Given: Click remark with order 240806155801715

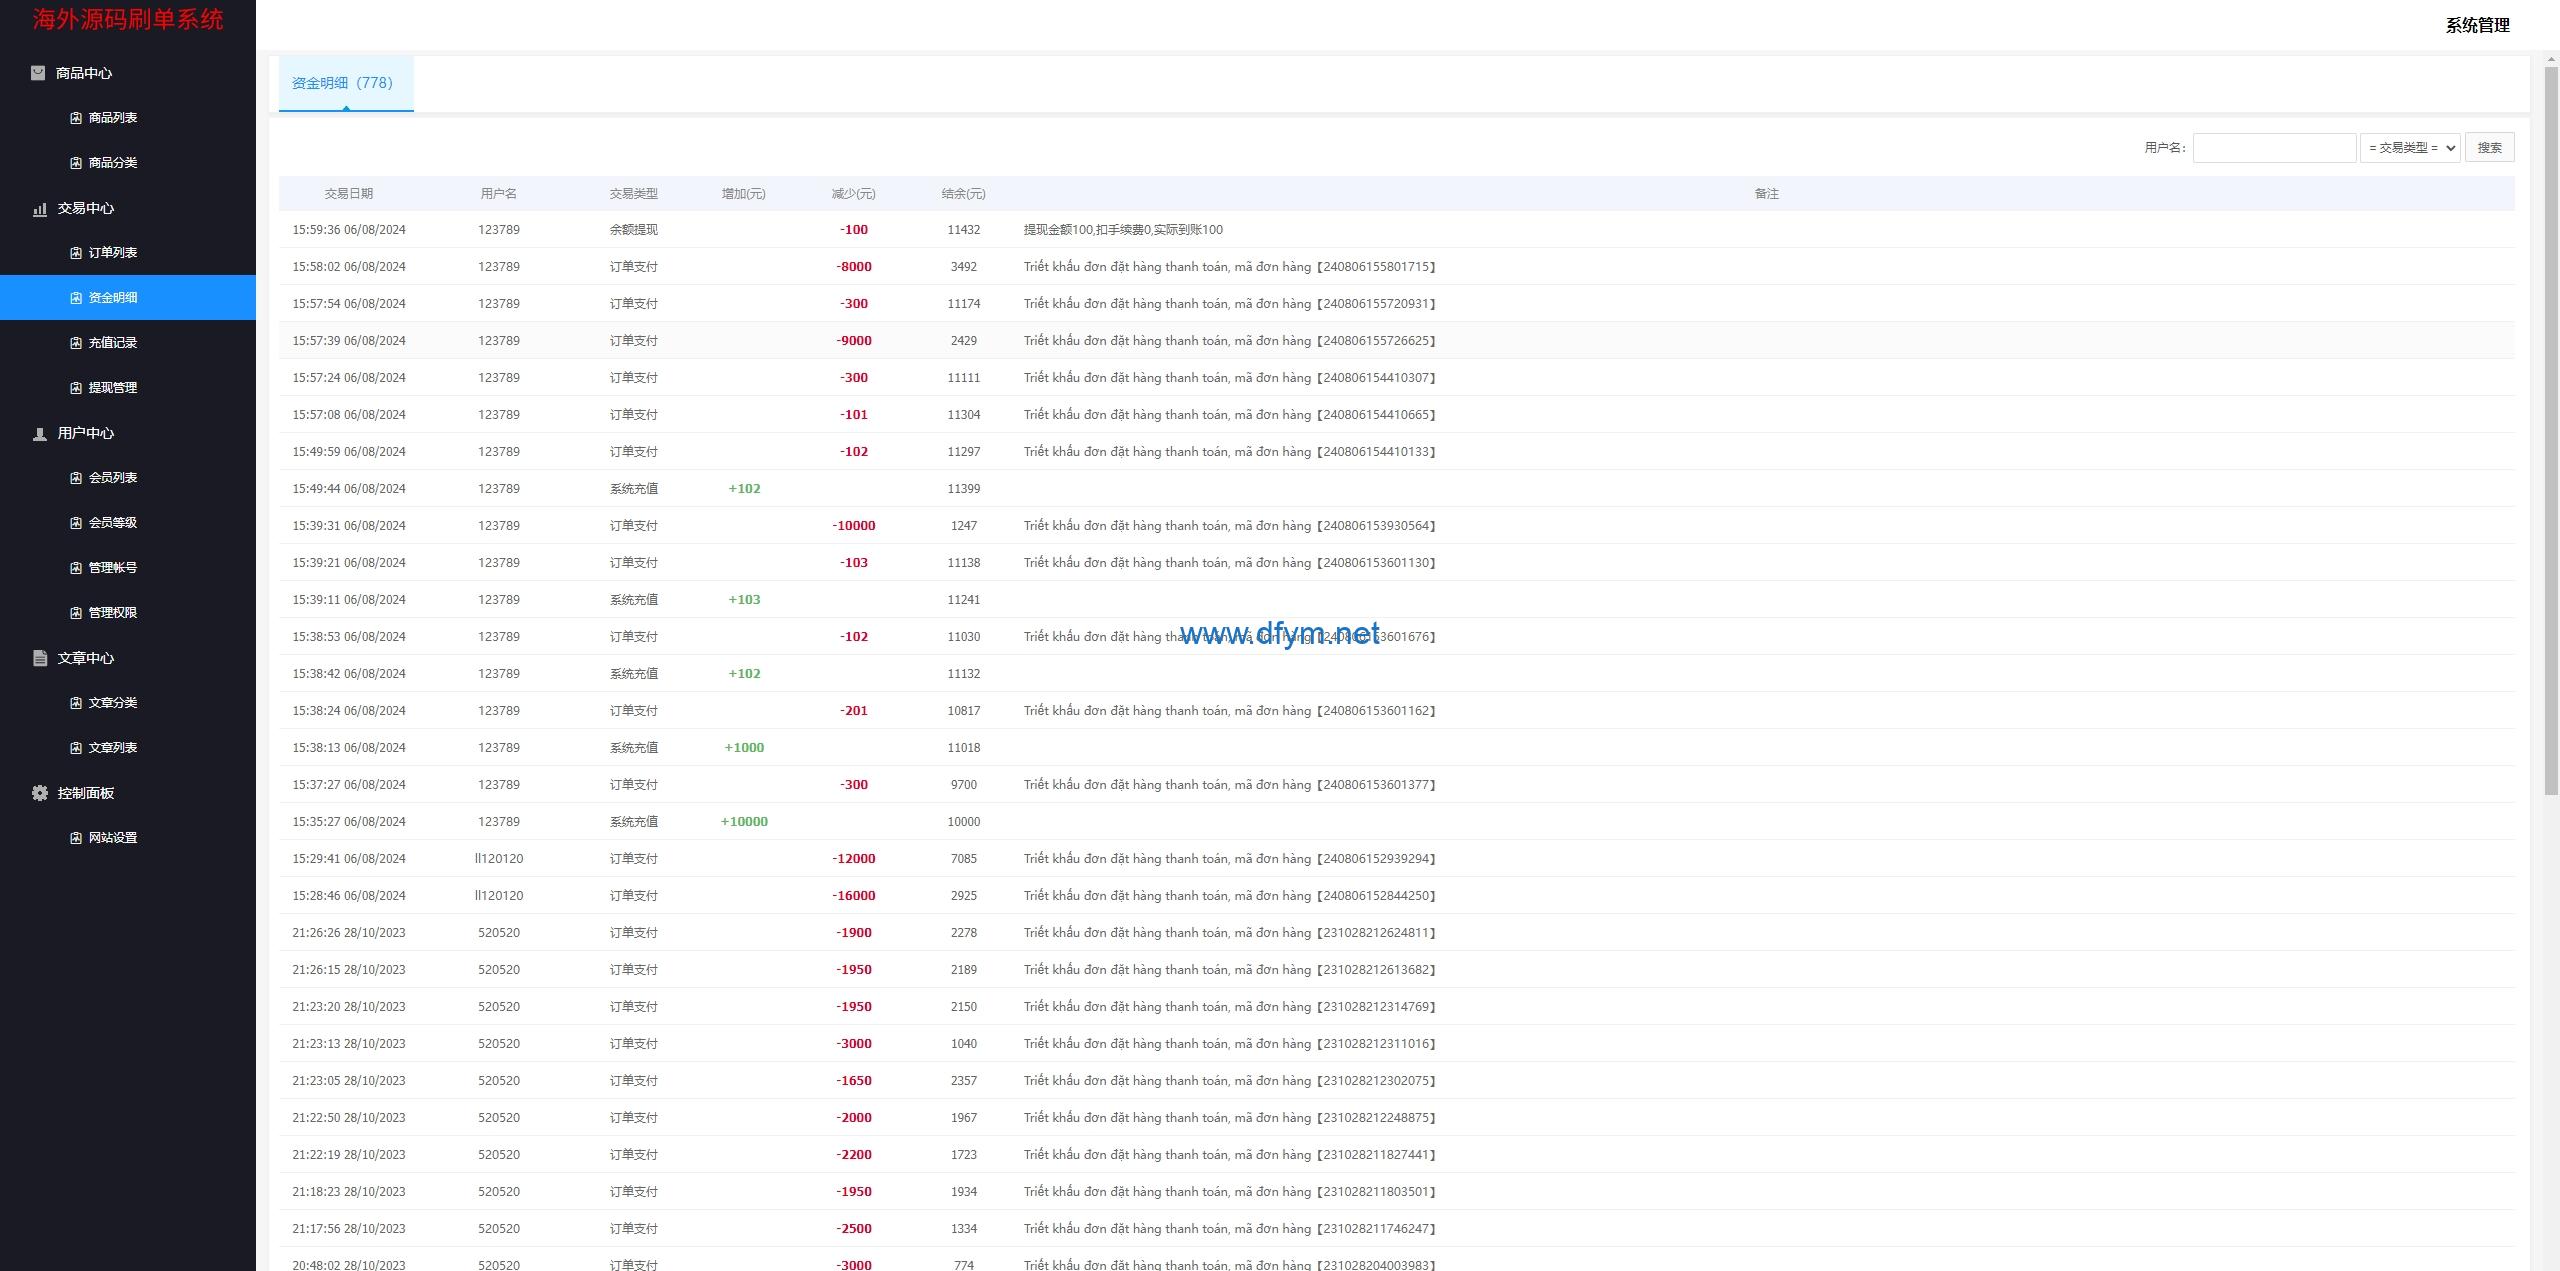Looking at the screenshot, I should pyautogui.click(x=1230, y=267).
